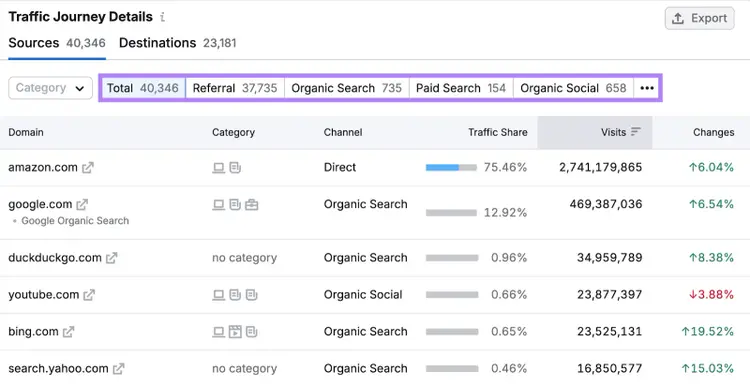Click the Direct channel cell
Image resolution: width=750 pixels, height=386 pixels.
click(x=340, y=167)
